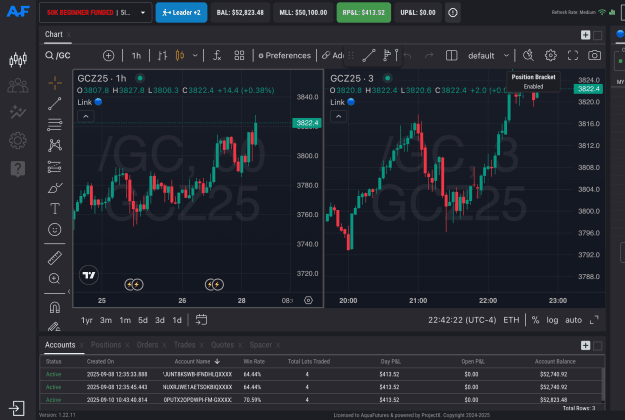Open the time axis settings gear

(x=308, y=300)
